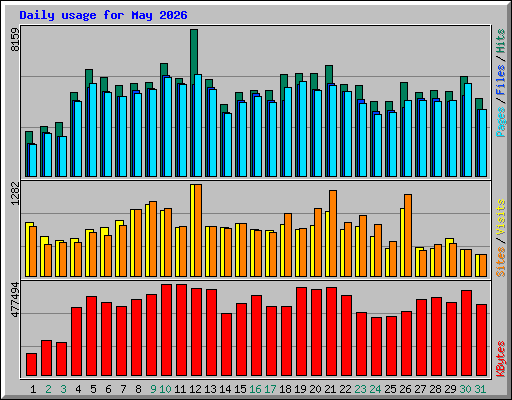The width and height of the screenshot is (512, 400).
Task: Select day 30 on the x-axis
Action: click(x=465, y=389)
